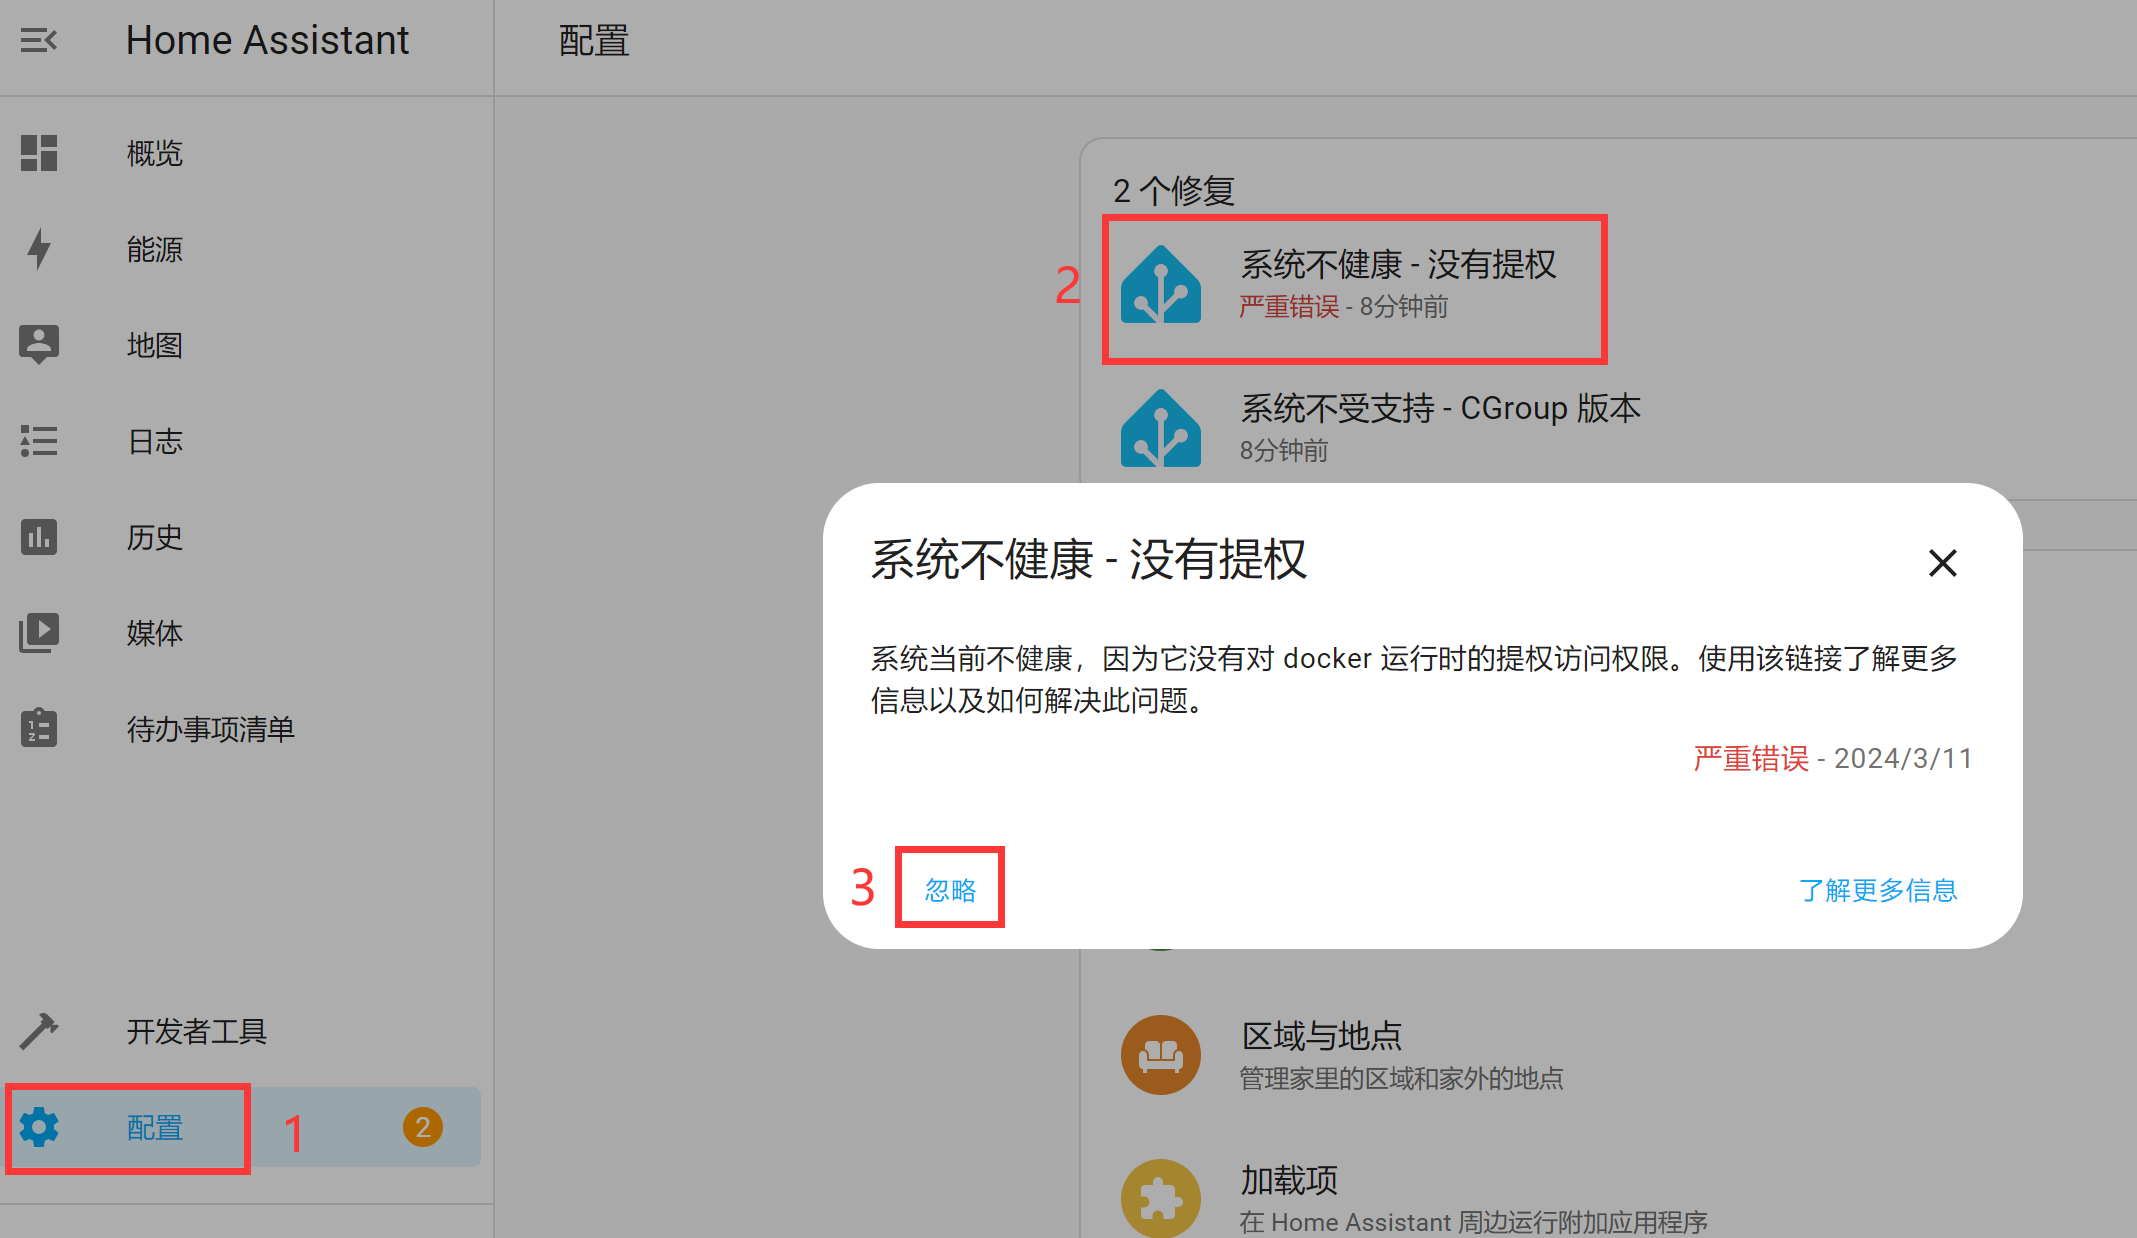Click 忽略 (Ignore) button on error dialog
The height and width of the screenshot is (1238, 2137).
[x=948, y=889]
